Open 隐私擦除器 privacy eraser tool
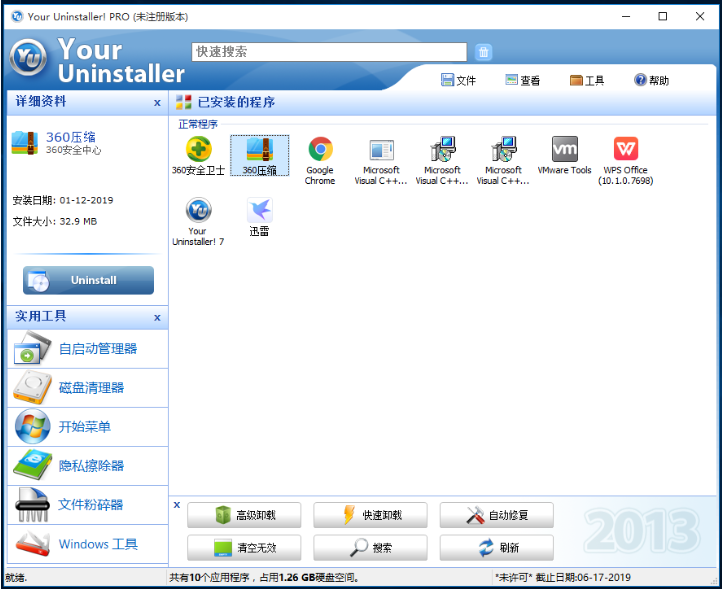This screenshot has height=589, width=722. click(x=87, y=466)
